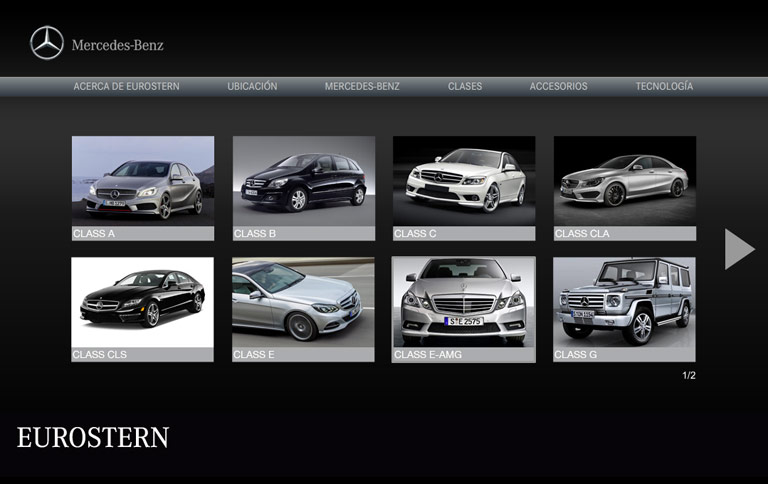Viewport: 768px width, 484px height.
Task: Pick the Class E-AMG thumbnail
Action: (464, 302)
